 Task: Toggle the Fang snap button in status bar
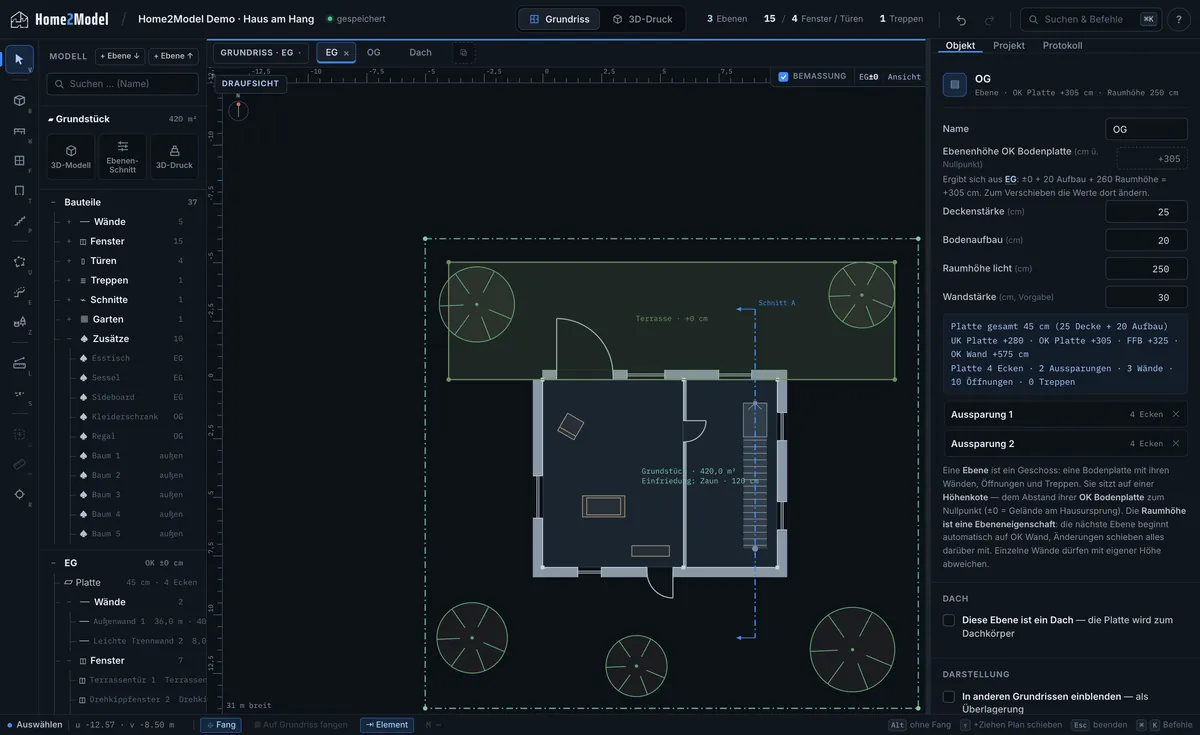coord(221,725)
